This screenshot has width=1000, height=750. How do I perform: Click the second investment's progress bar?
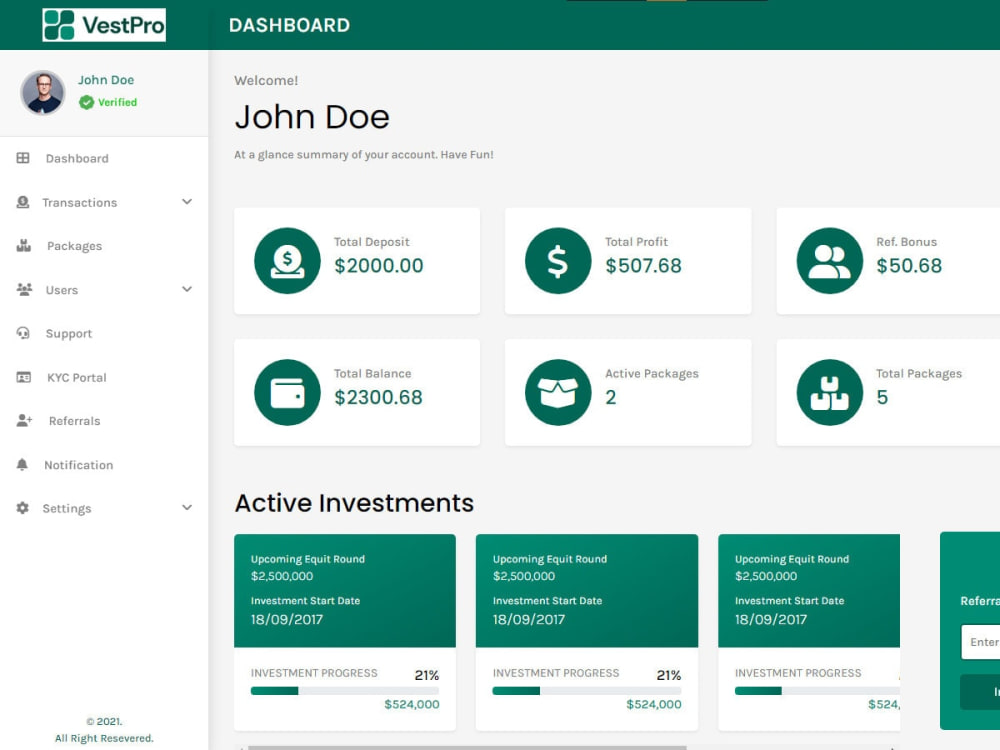point(587,691)
